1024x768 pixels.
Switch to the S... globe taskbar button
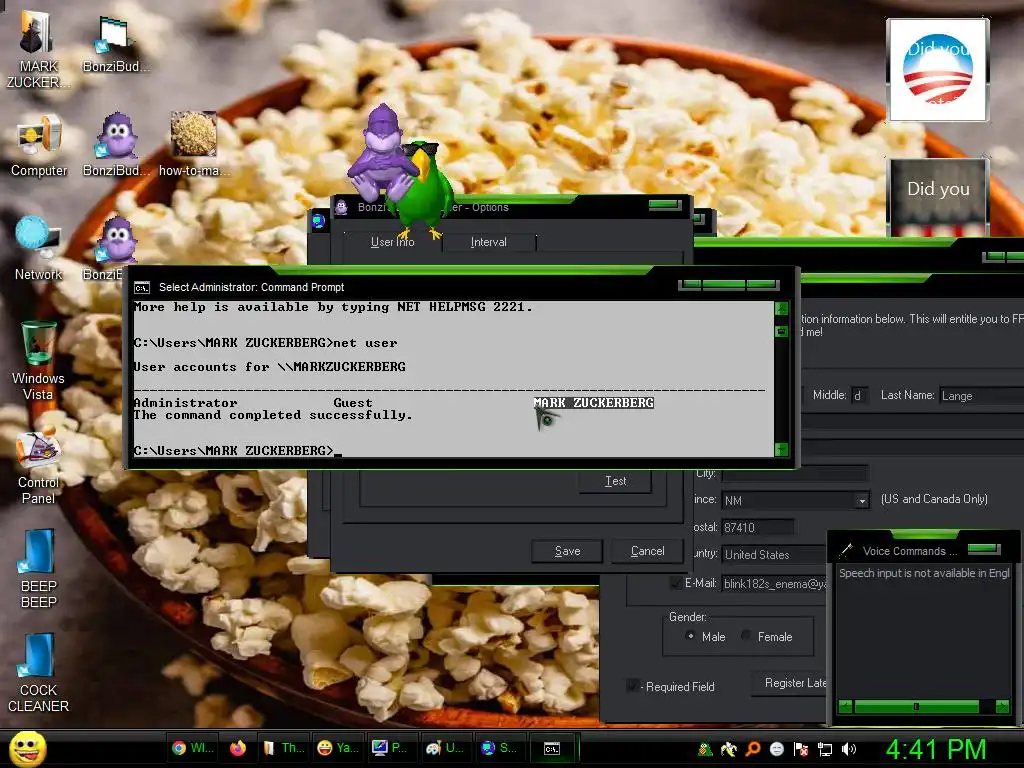[x=499, y=748]
